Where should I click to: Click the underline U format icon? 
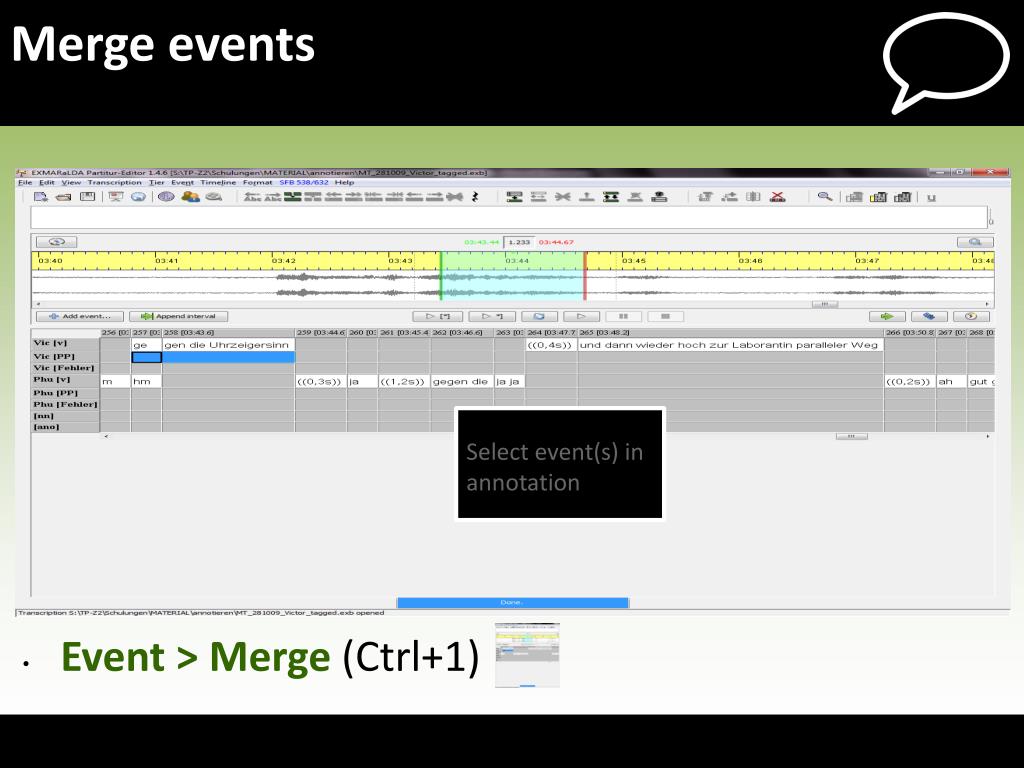931,197
